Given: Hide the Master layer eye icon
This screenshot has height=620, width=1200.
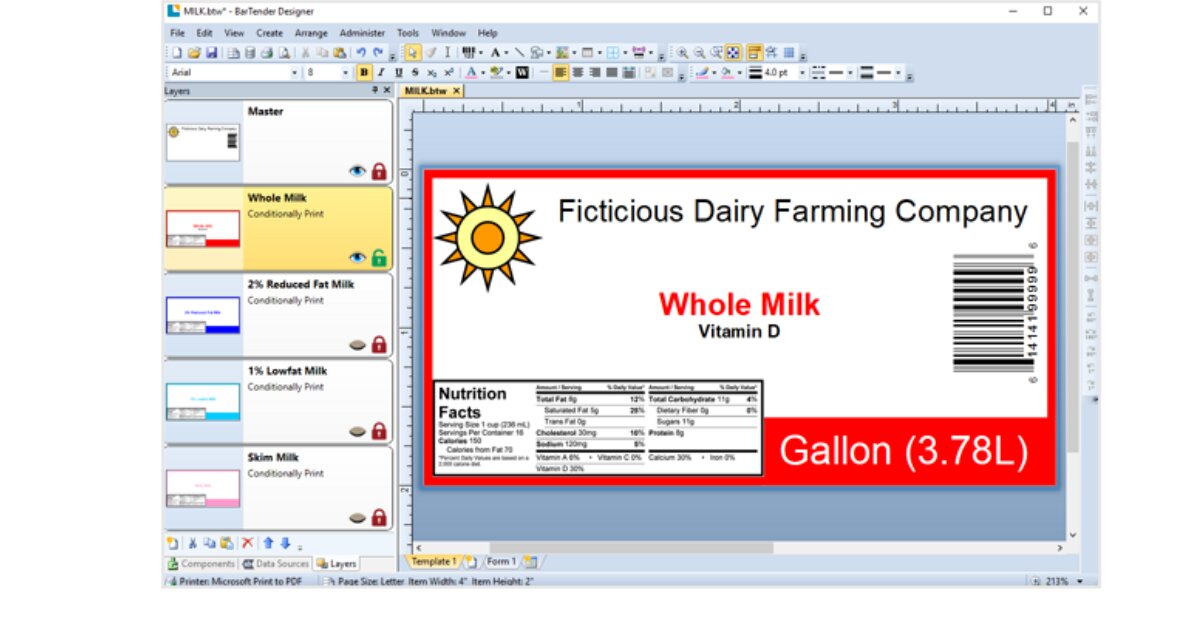Looking at the screenshot, I should pos(357,172).
